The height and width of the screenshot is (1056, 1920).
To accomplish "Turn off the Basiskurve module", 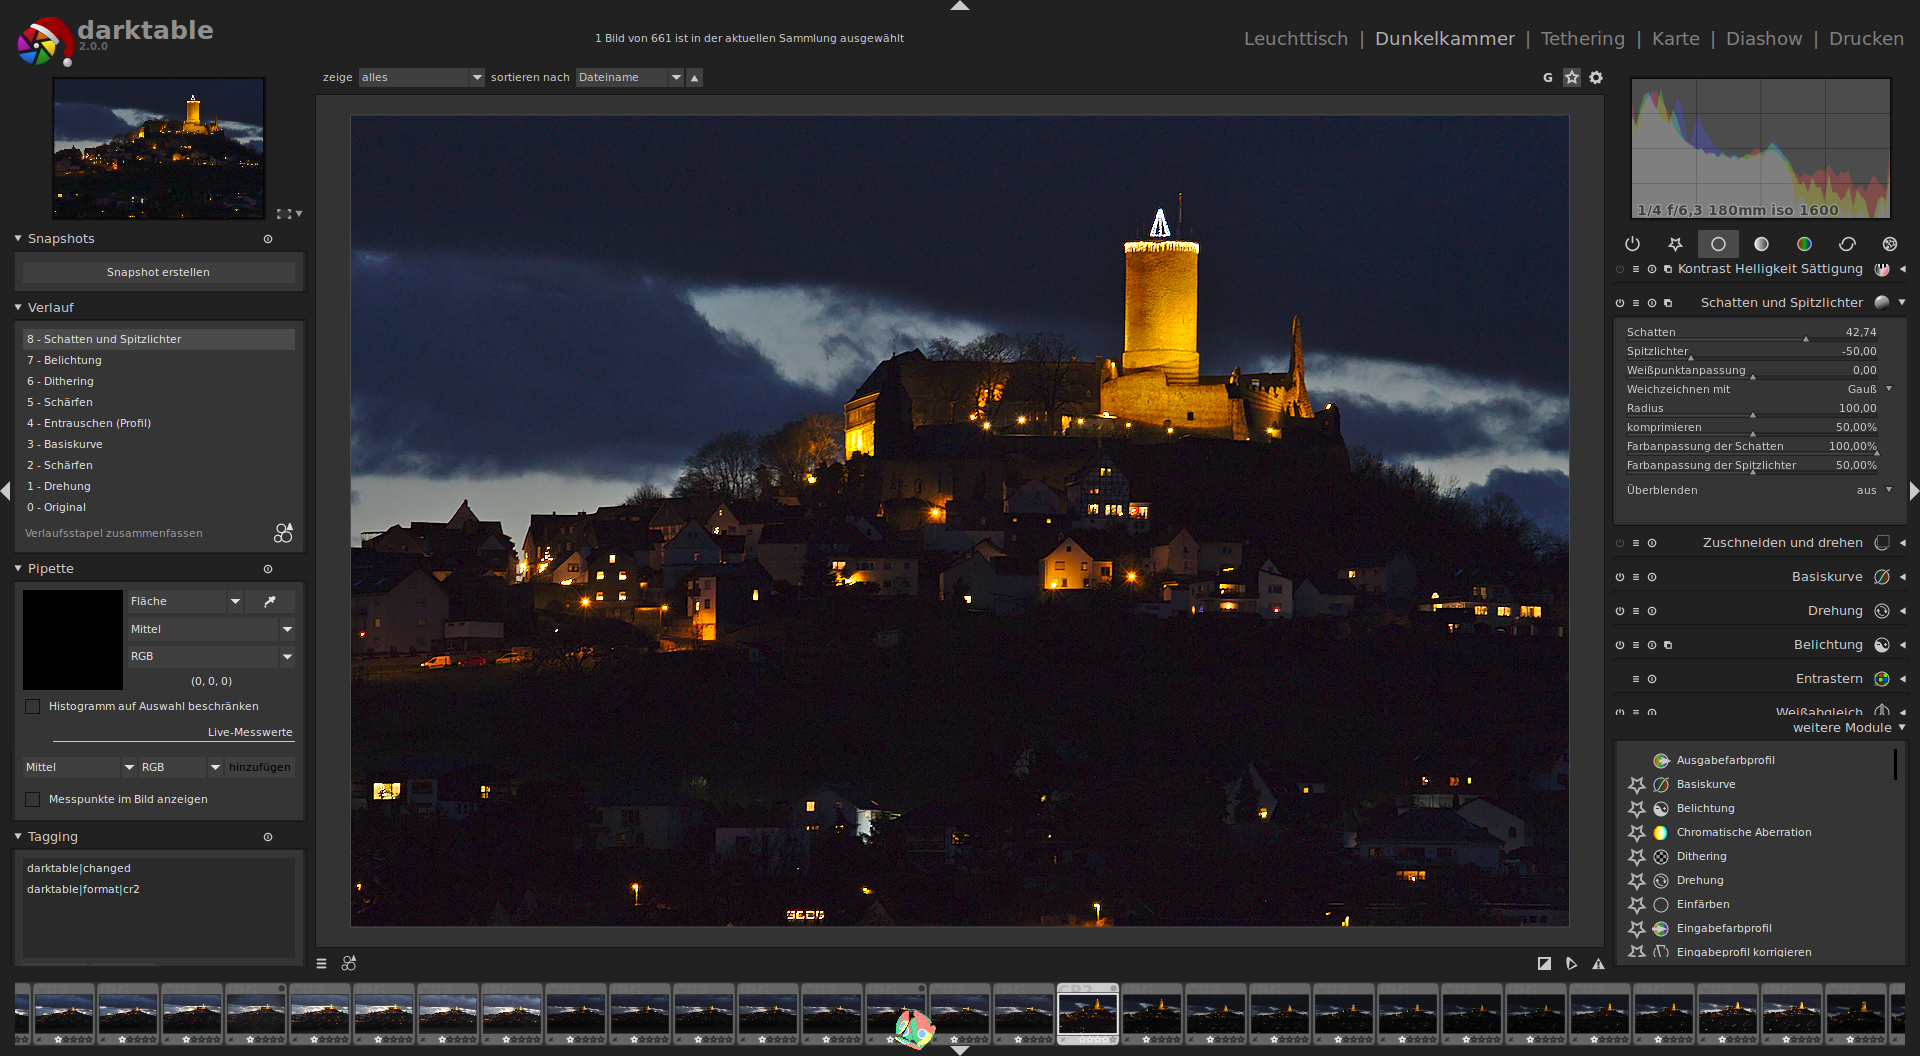I will click(x=1619, y=577).
